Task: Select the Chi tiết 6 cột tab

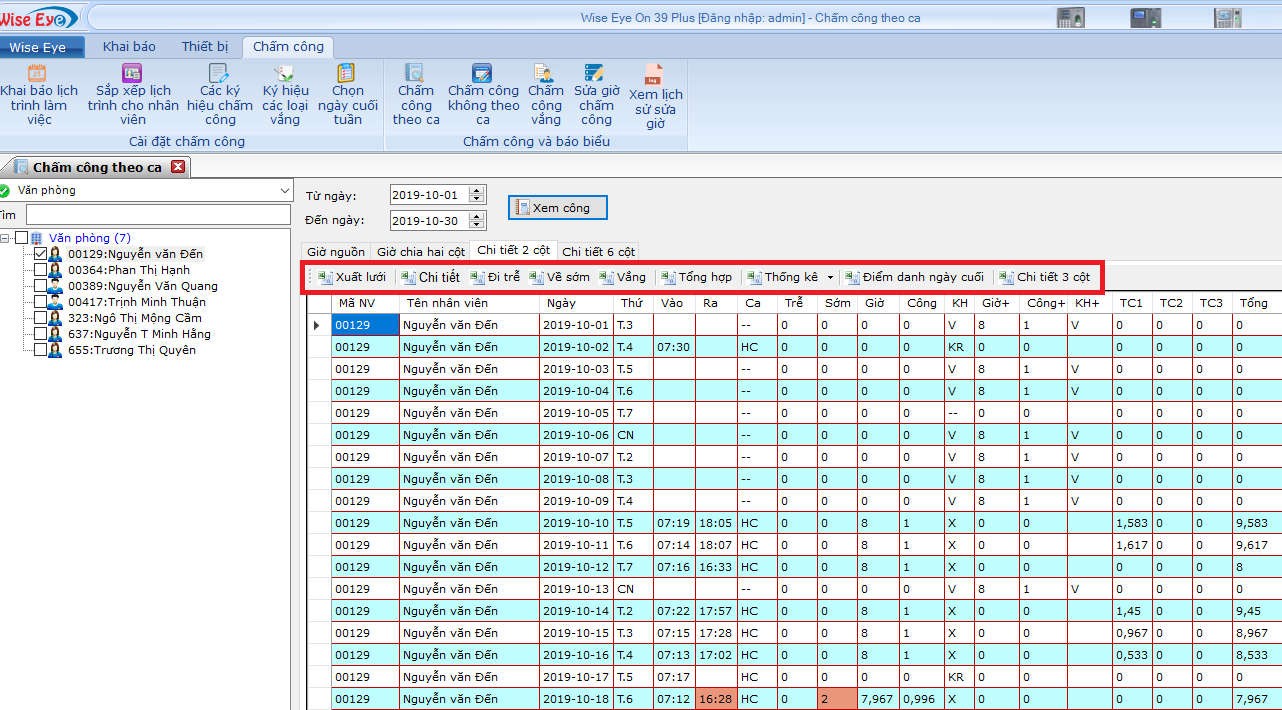Action: (x=598, y=251)
